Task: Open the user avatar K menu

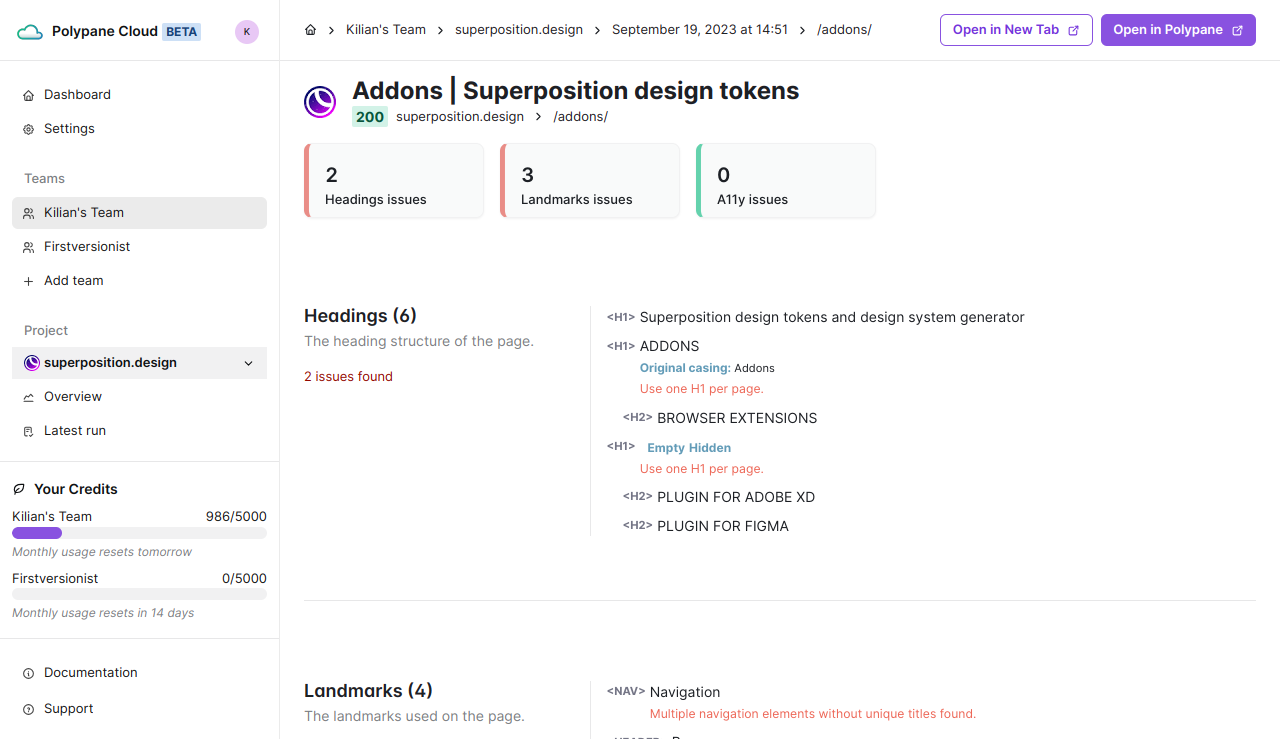Action: pos(247,32)
